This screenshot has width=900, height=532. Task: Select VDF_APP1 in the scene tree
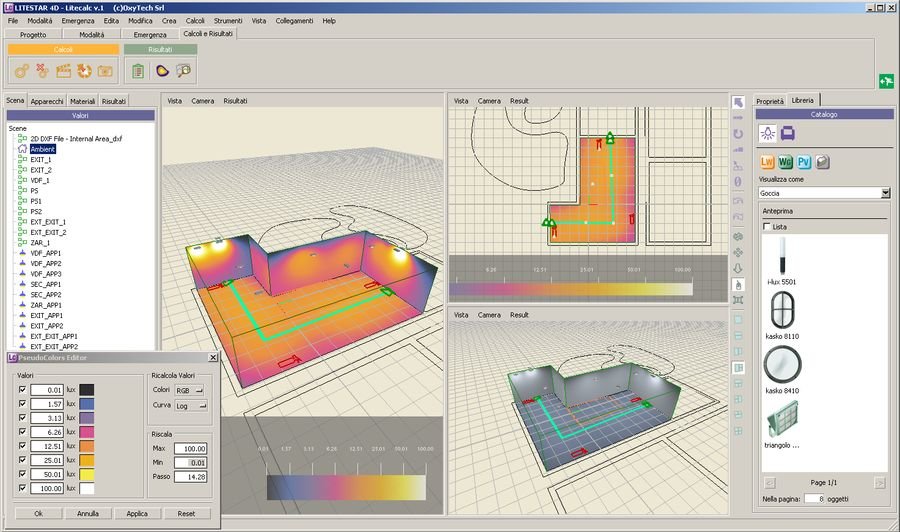click(45, 253)
